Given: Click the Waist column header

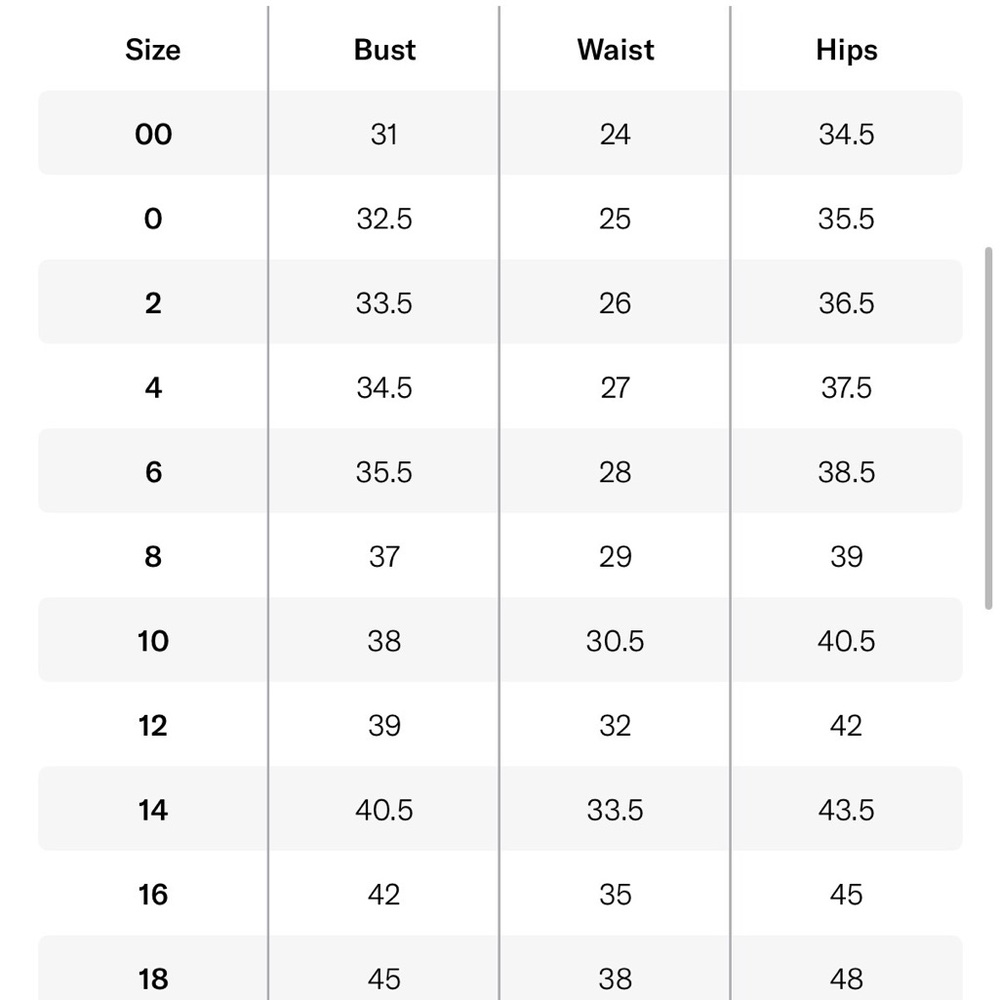Looking at the screenshot, I should [615, 50].
